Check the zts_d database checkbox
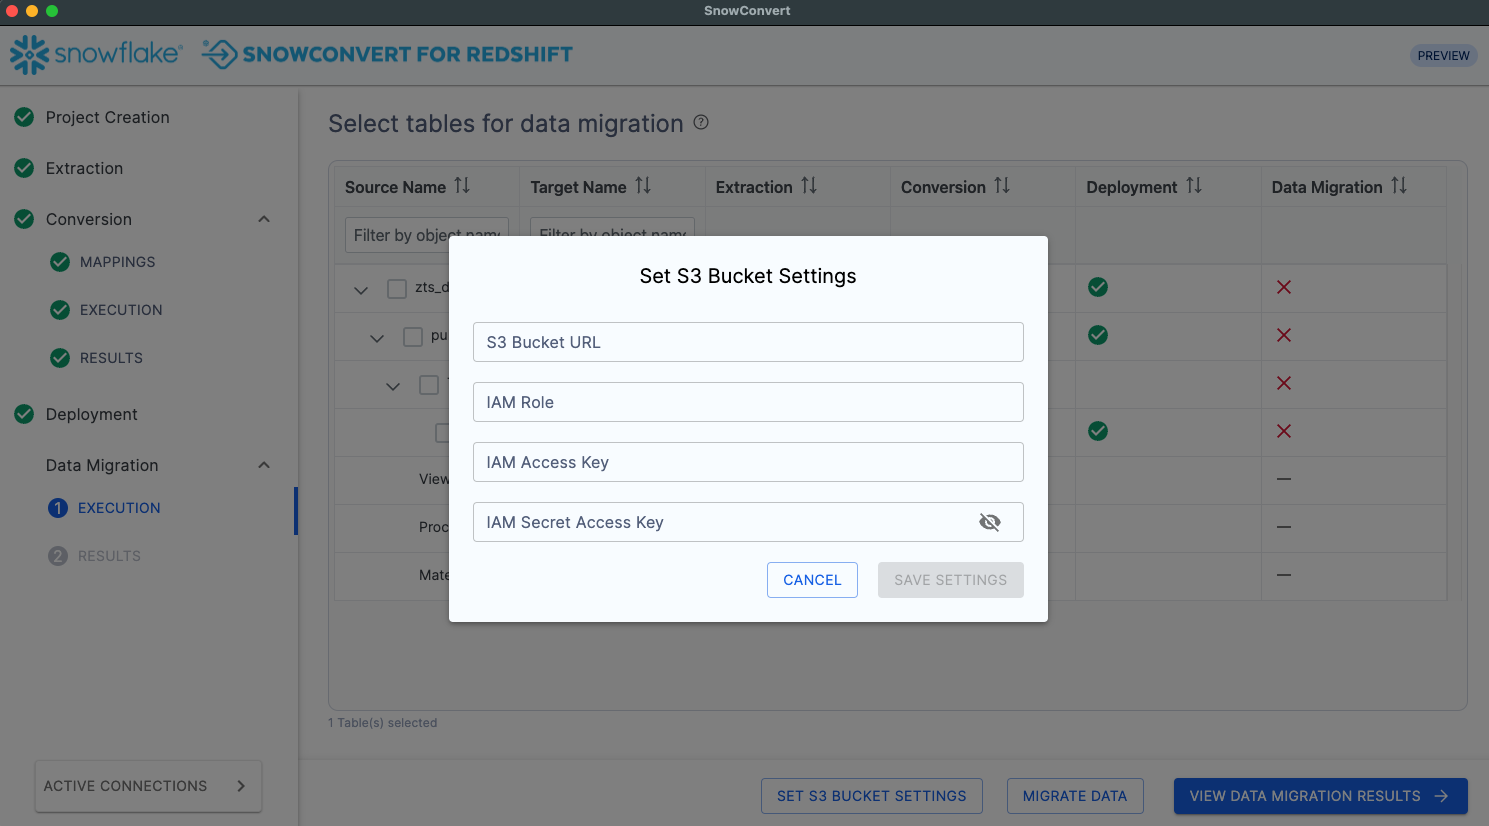Image resolution: width=1489 pixels, height=826 pixels. click(397, 289)
